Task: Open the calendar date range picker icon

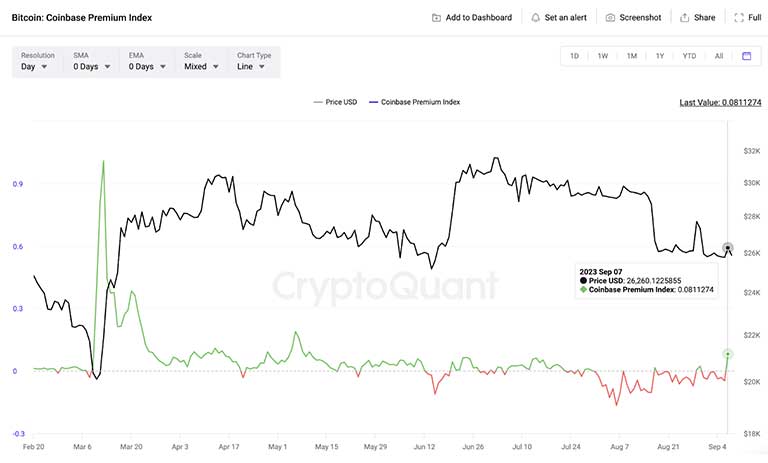Action: click(746, 56)
